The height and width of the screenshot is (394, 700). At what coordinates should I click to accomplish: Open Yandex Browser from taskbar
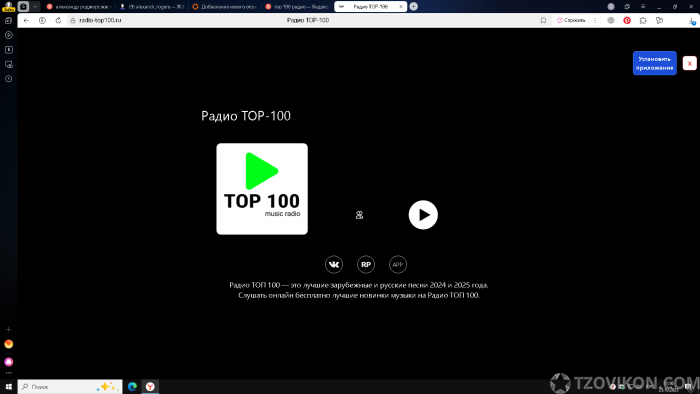[x=150, y=387]
